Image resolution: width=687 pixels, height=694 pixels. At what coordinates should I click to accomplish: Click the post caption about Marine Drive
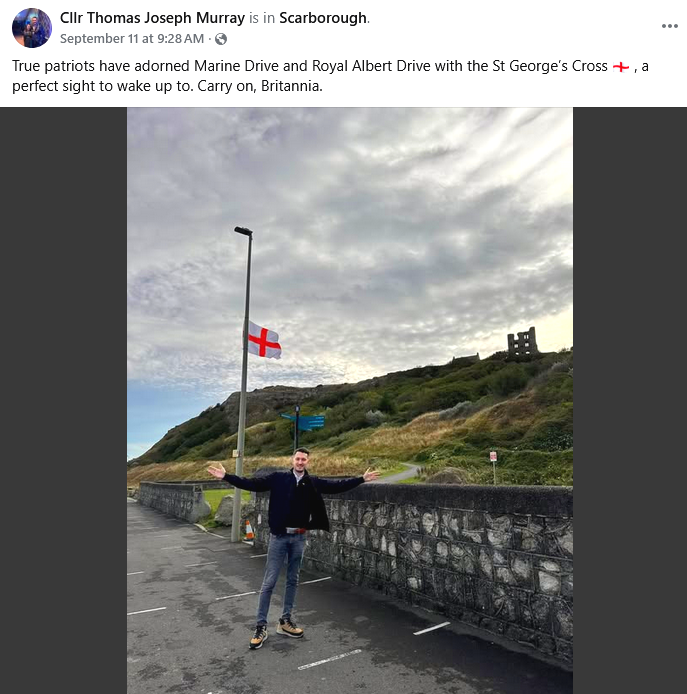click(330, 76)
